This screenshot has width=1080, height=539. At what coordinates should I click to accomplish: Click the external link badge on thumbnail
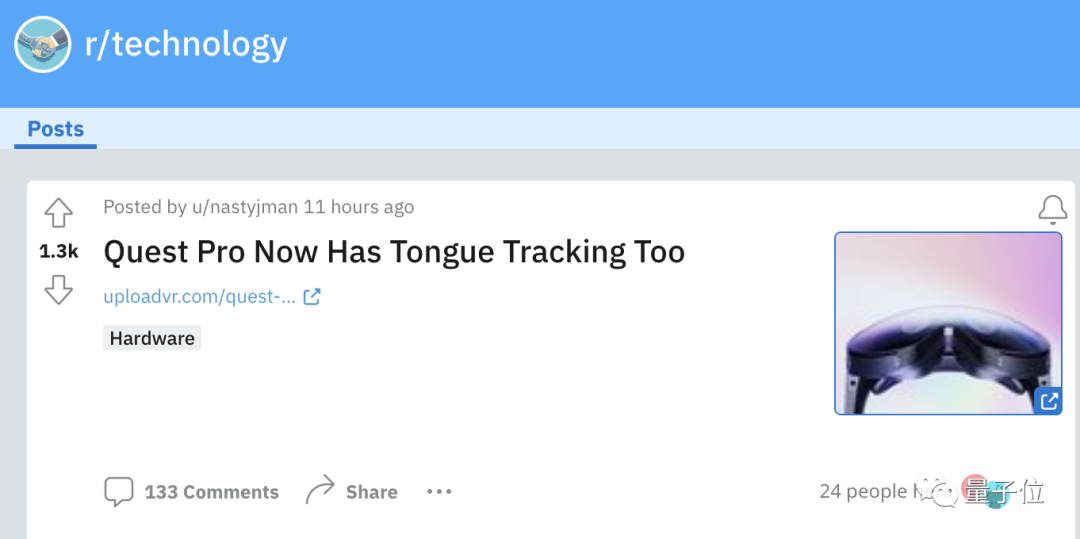[x=1049, y=401]
